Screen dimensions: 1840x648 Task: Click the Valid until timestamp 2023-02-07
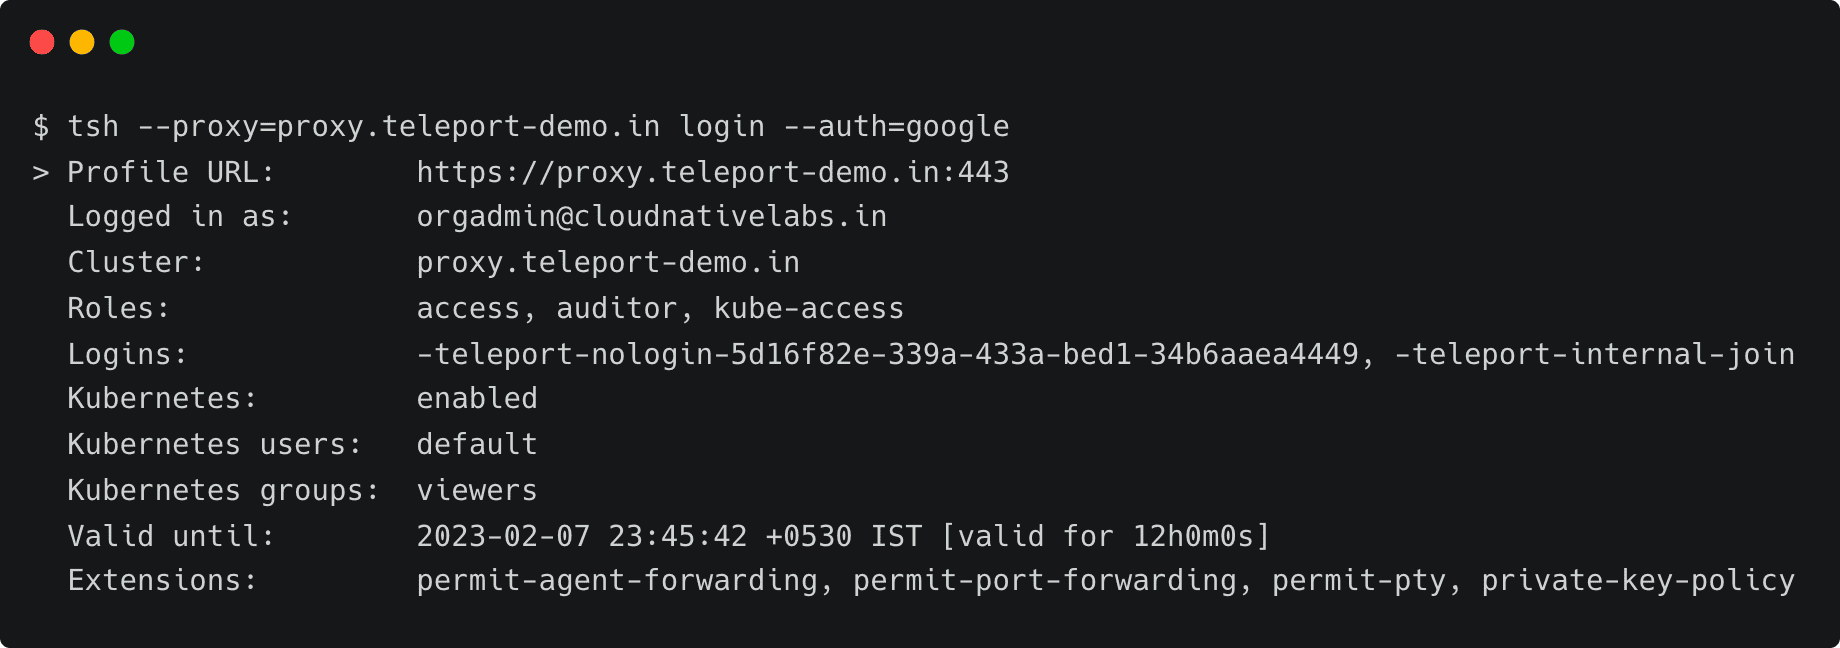coord(503,537)
